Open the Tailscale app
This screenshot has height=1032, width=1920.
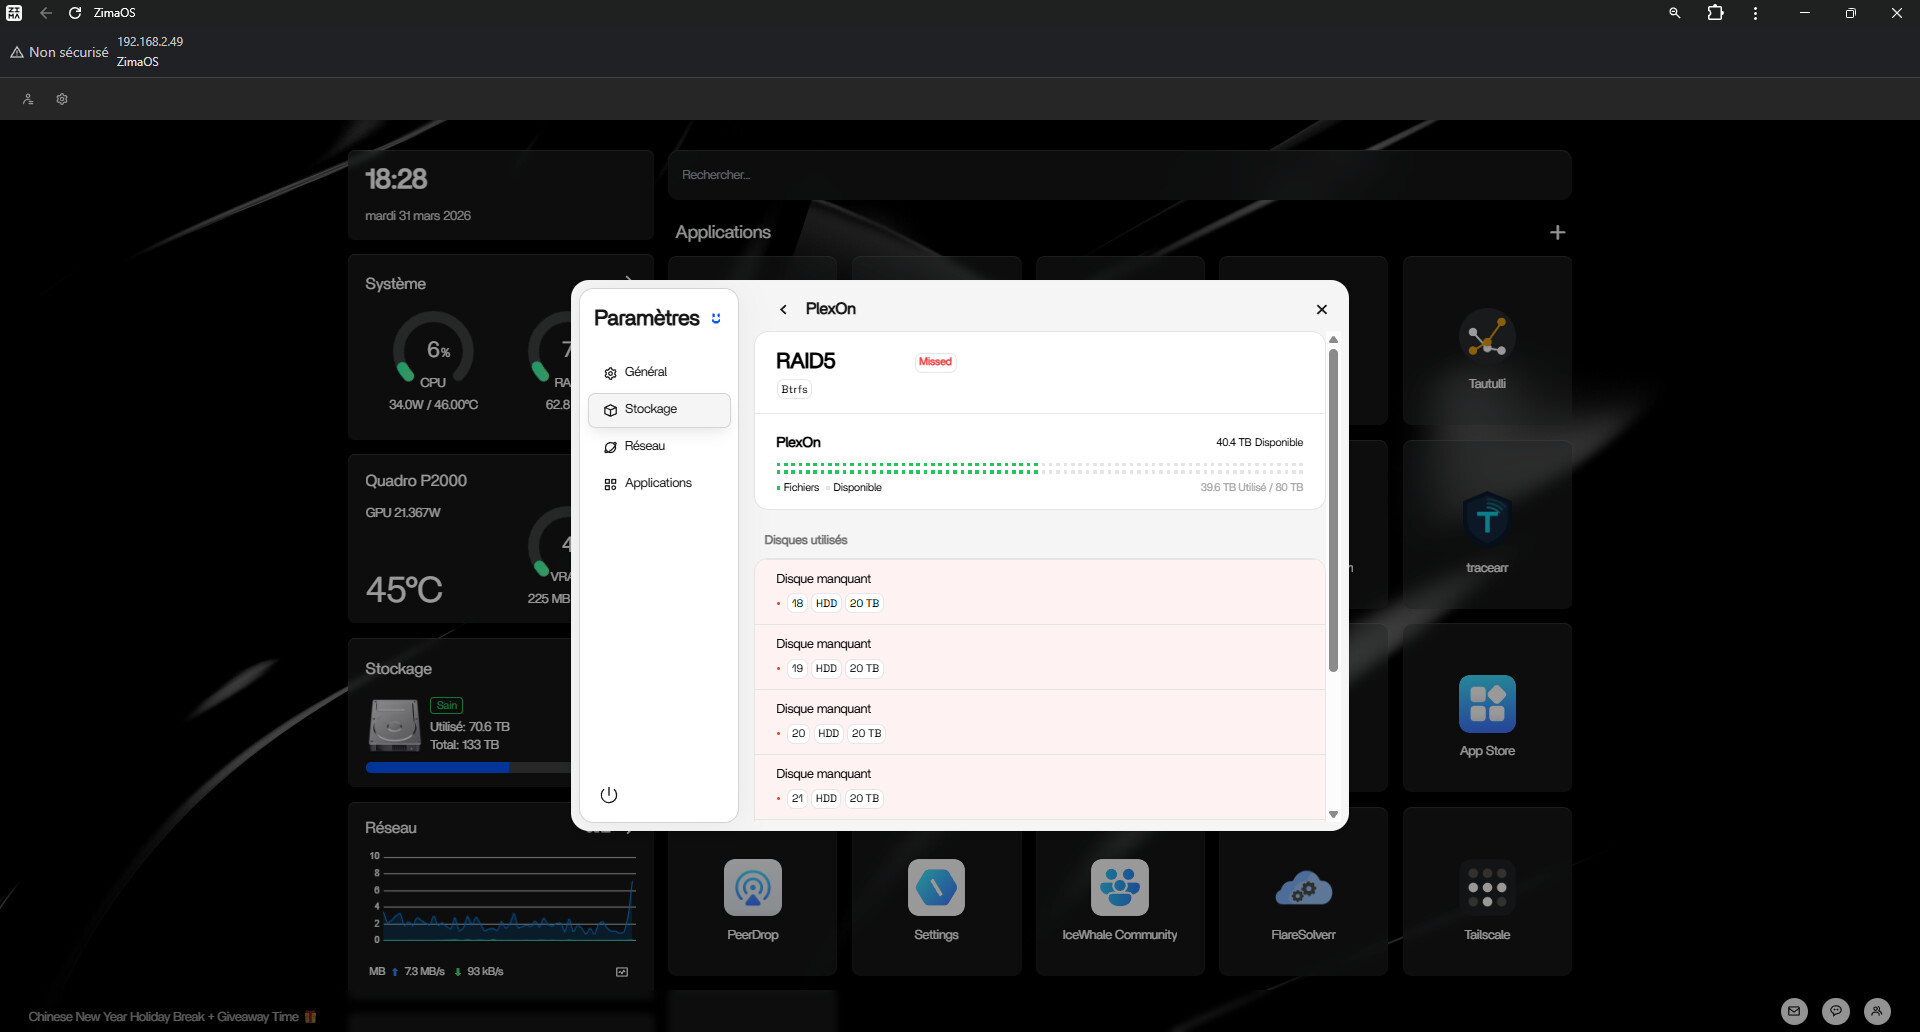click(1486, 888)
